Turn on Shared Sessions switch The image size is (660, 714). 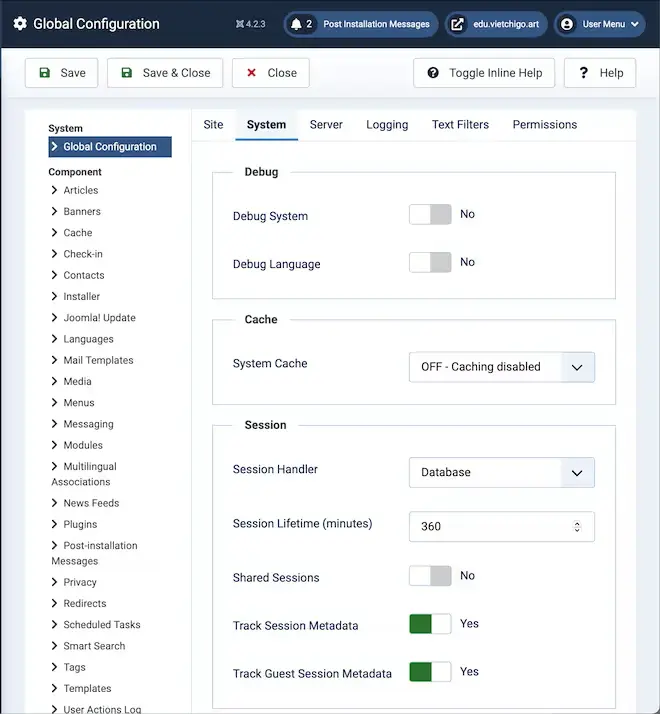coord(430,576)
